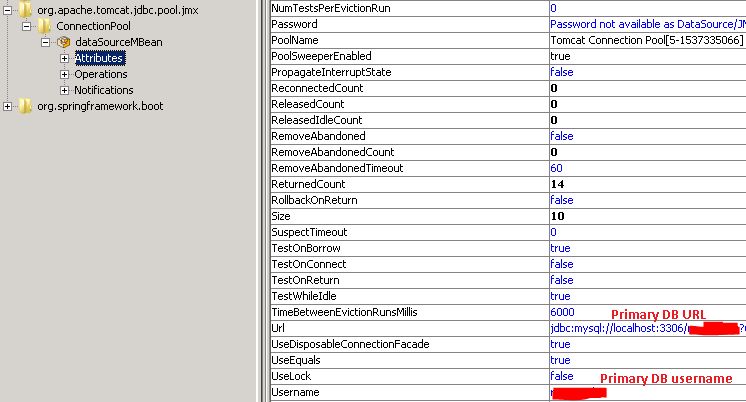746x402 pixels.
Task: Collapse the org.apache.tomcat.jdbc.pool.jmx node
Action: click(x=7, y=10)
